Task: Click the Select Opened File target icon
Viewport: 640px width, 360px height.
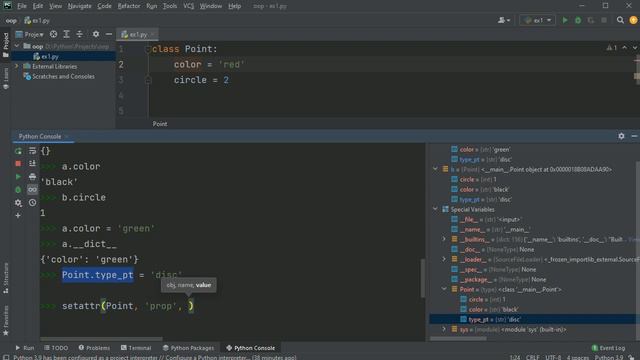Action: pos(53,34)
